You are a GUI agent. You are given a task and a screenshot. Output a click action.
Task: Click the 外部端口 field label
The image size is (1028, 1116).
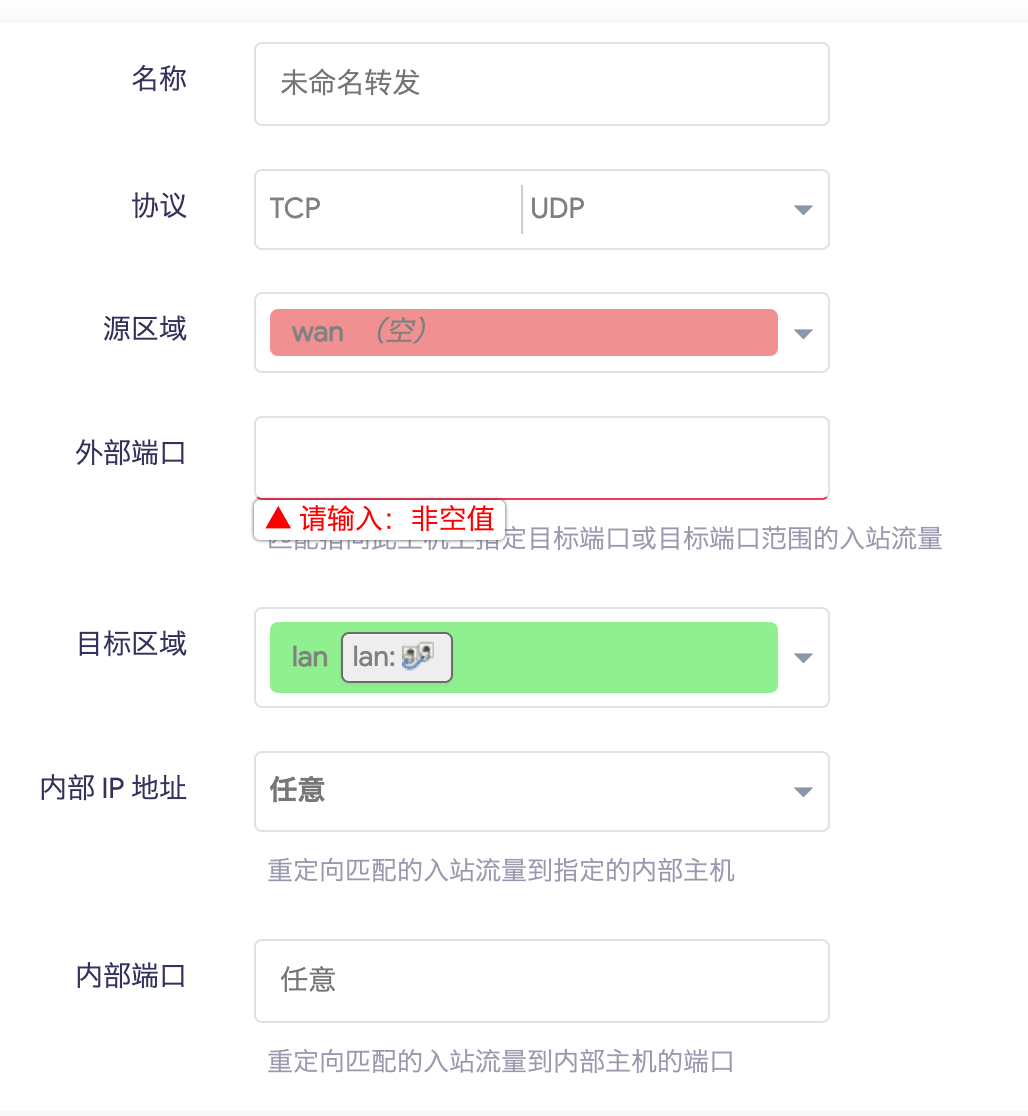[x=131, y=453]
